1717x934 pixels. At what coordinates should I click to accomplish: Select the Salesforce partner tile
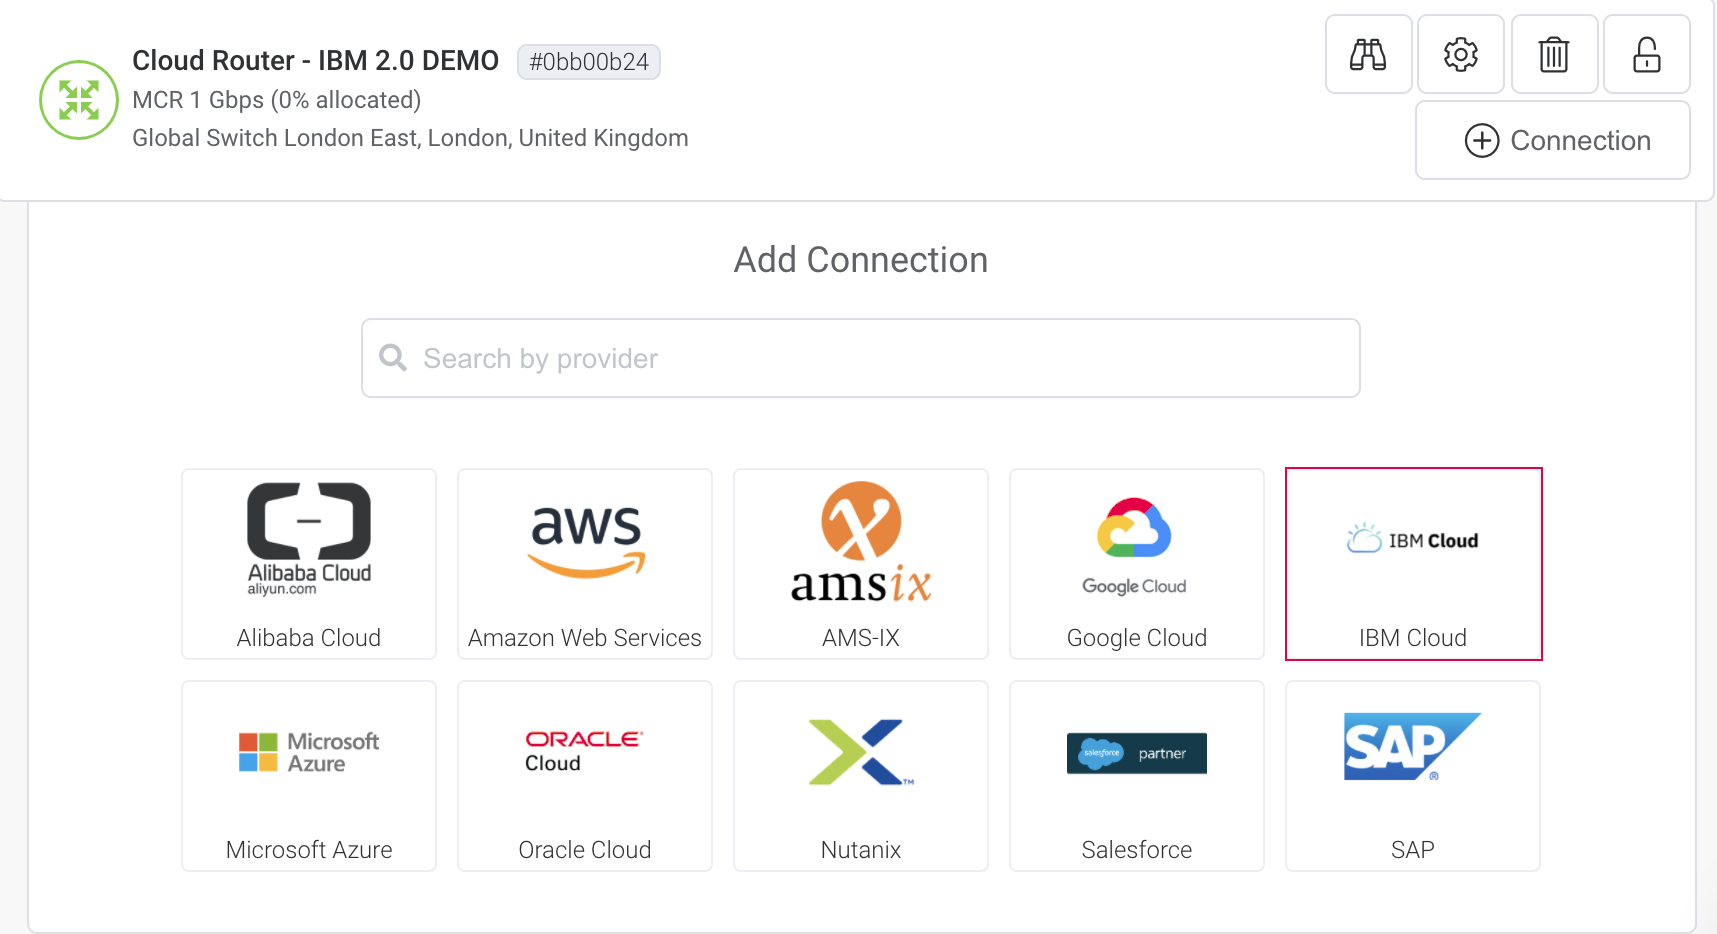[1136, 776]
